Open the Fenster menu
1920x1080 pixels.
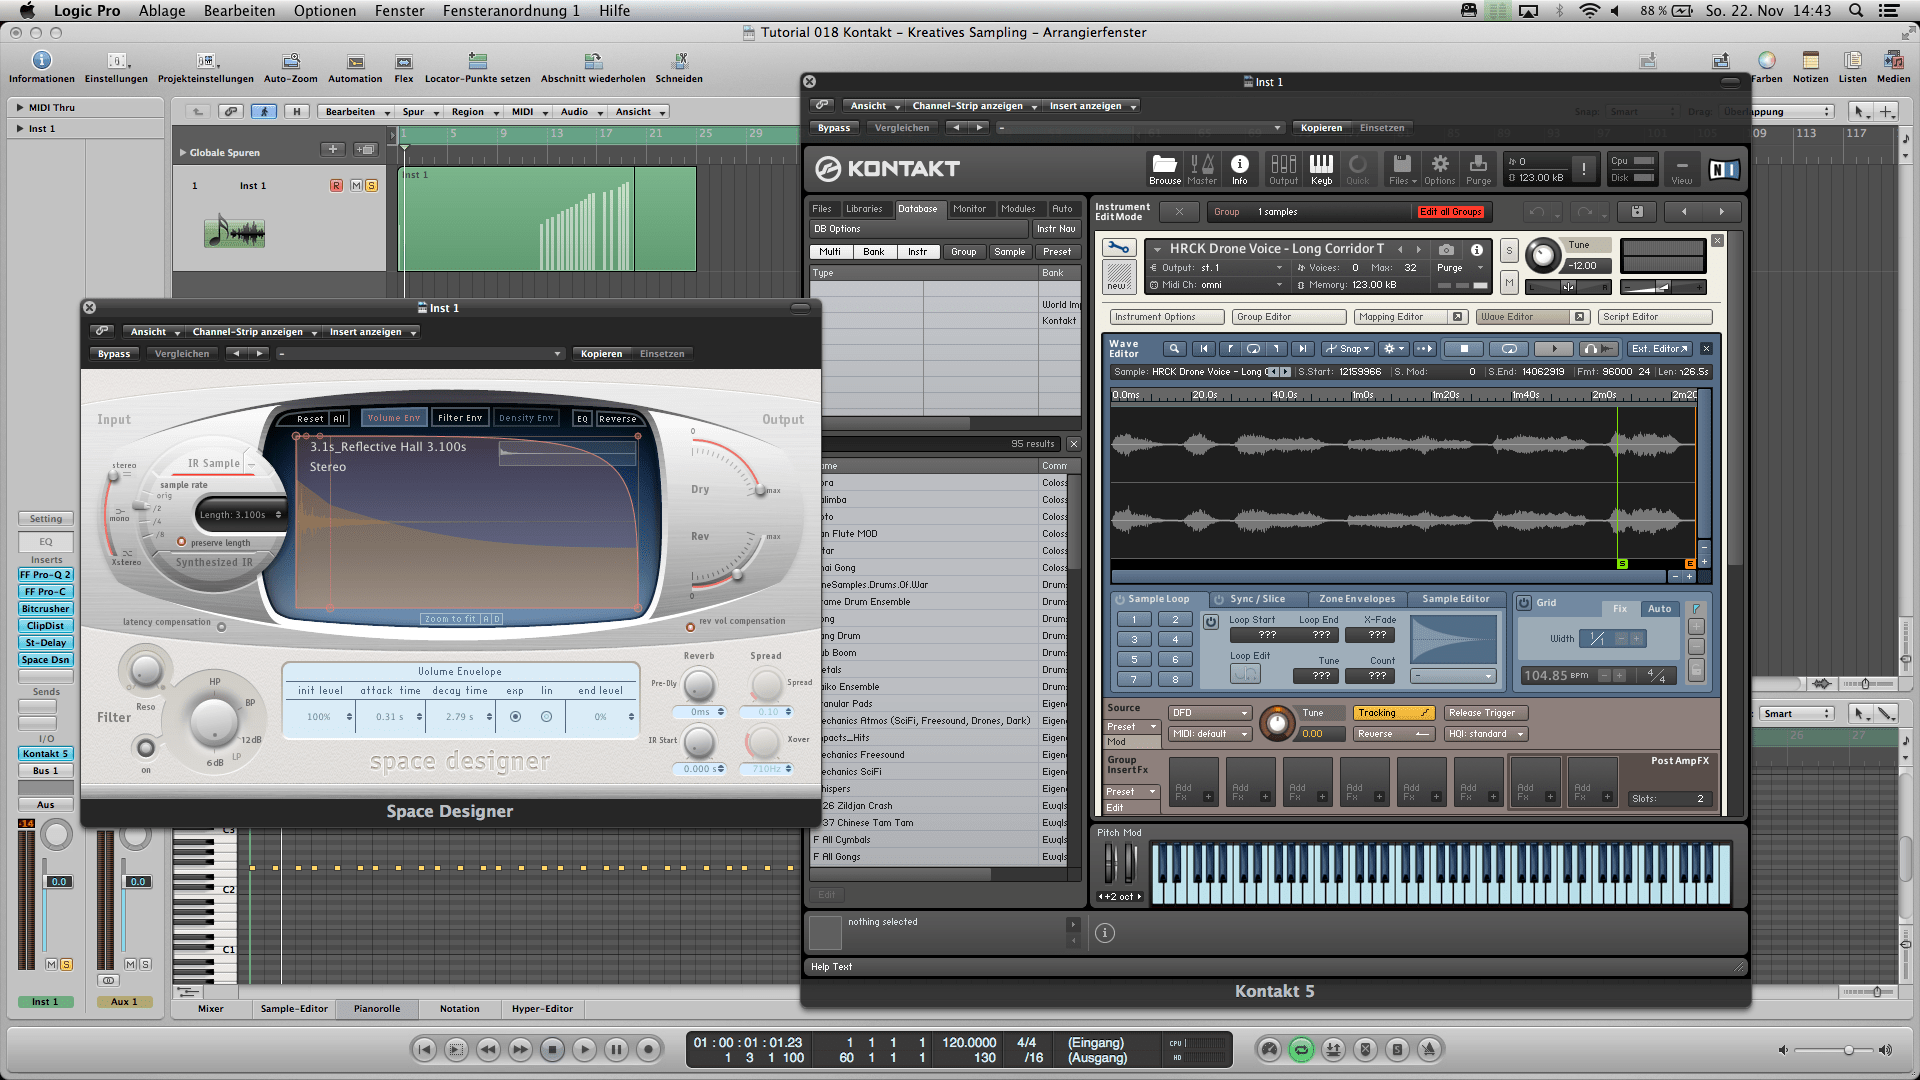[399, 11]
